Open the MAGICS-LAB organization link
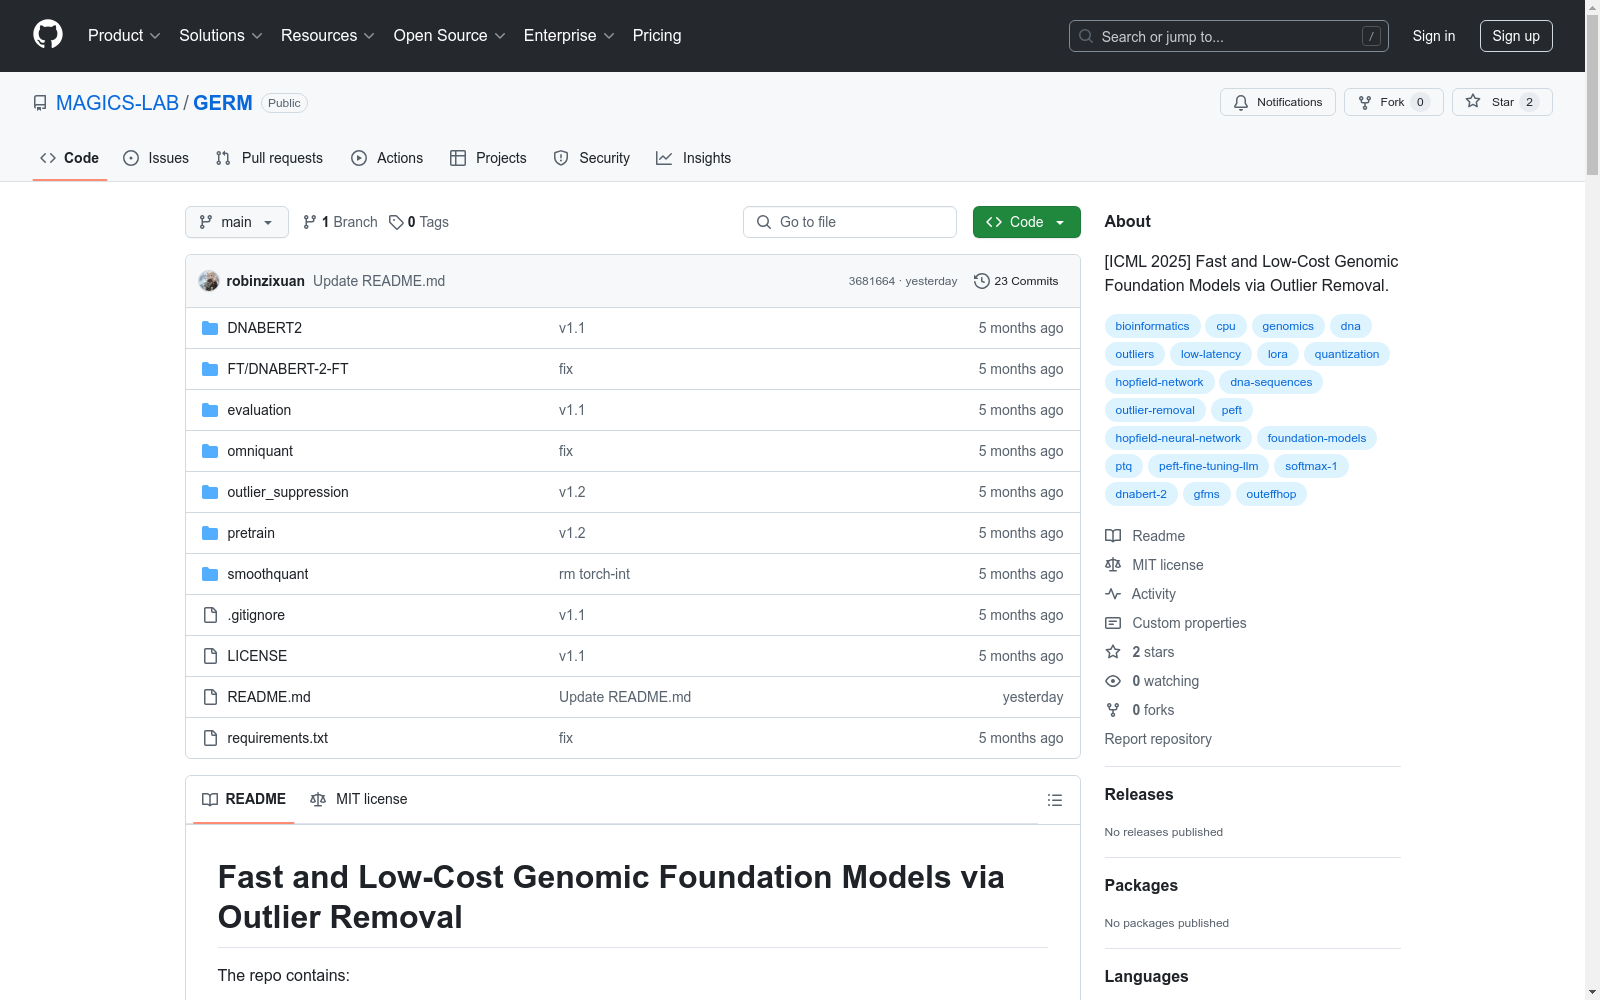Viewport: 1600px width, 1000px height. point(117,103)
